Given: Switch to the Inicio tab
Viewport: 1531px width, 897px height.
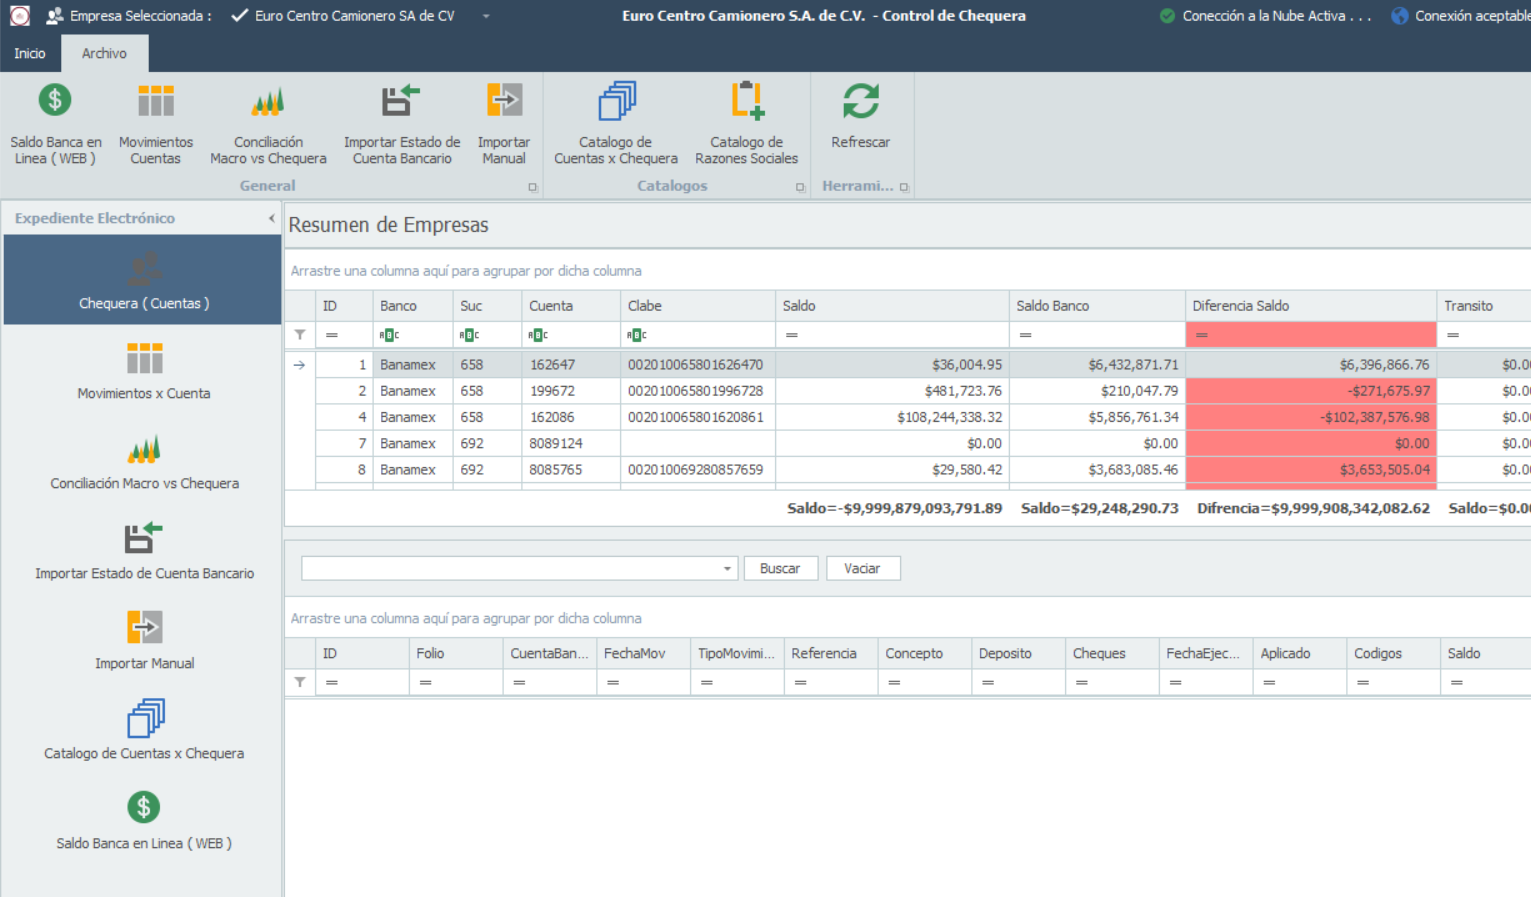Looking at the screenshot, I should pos(30,53).
